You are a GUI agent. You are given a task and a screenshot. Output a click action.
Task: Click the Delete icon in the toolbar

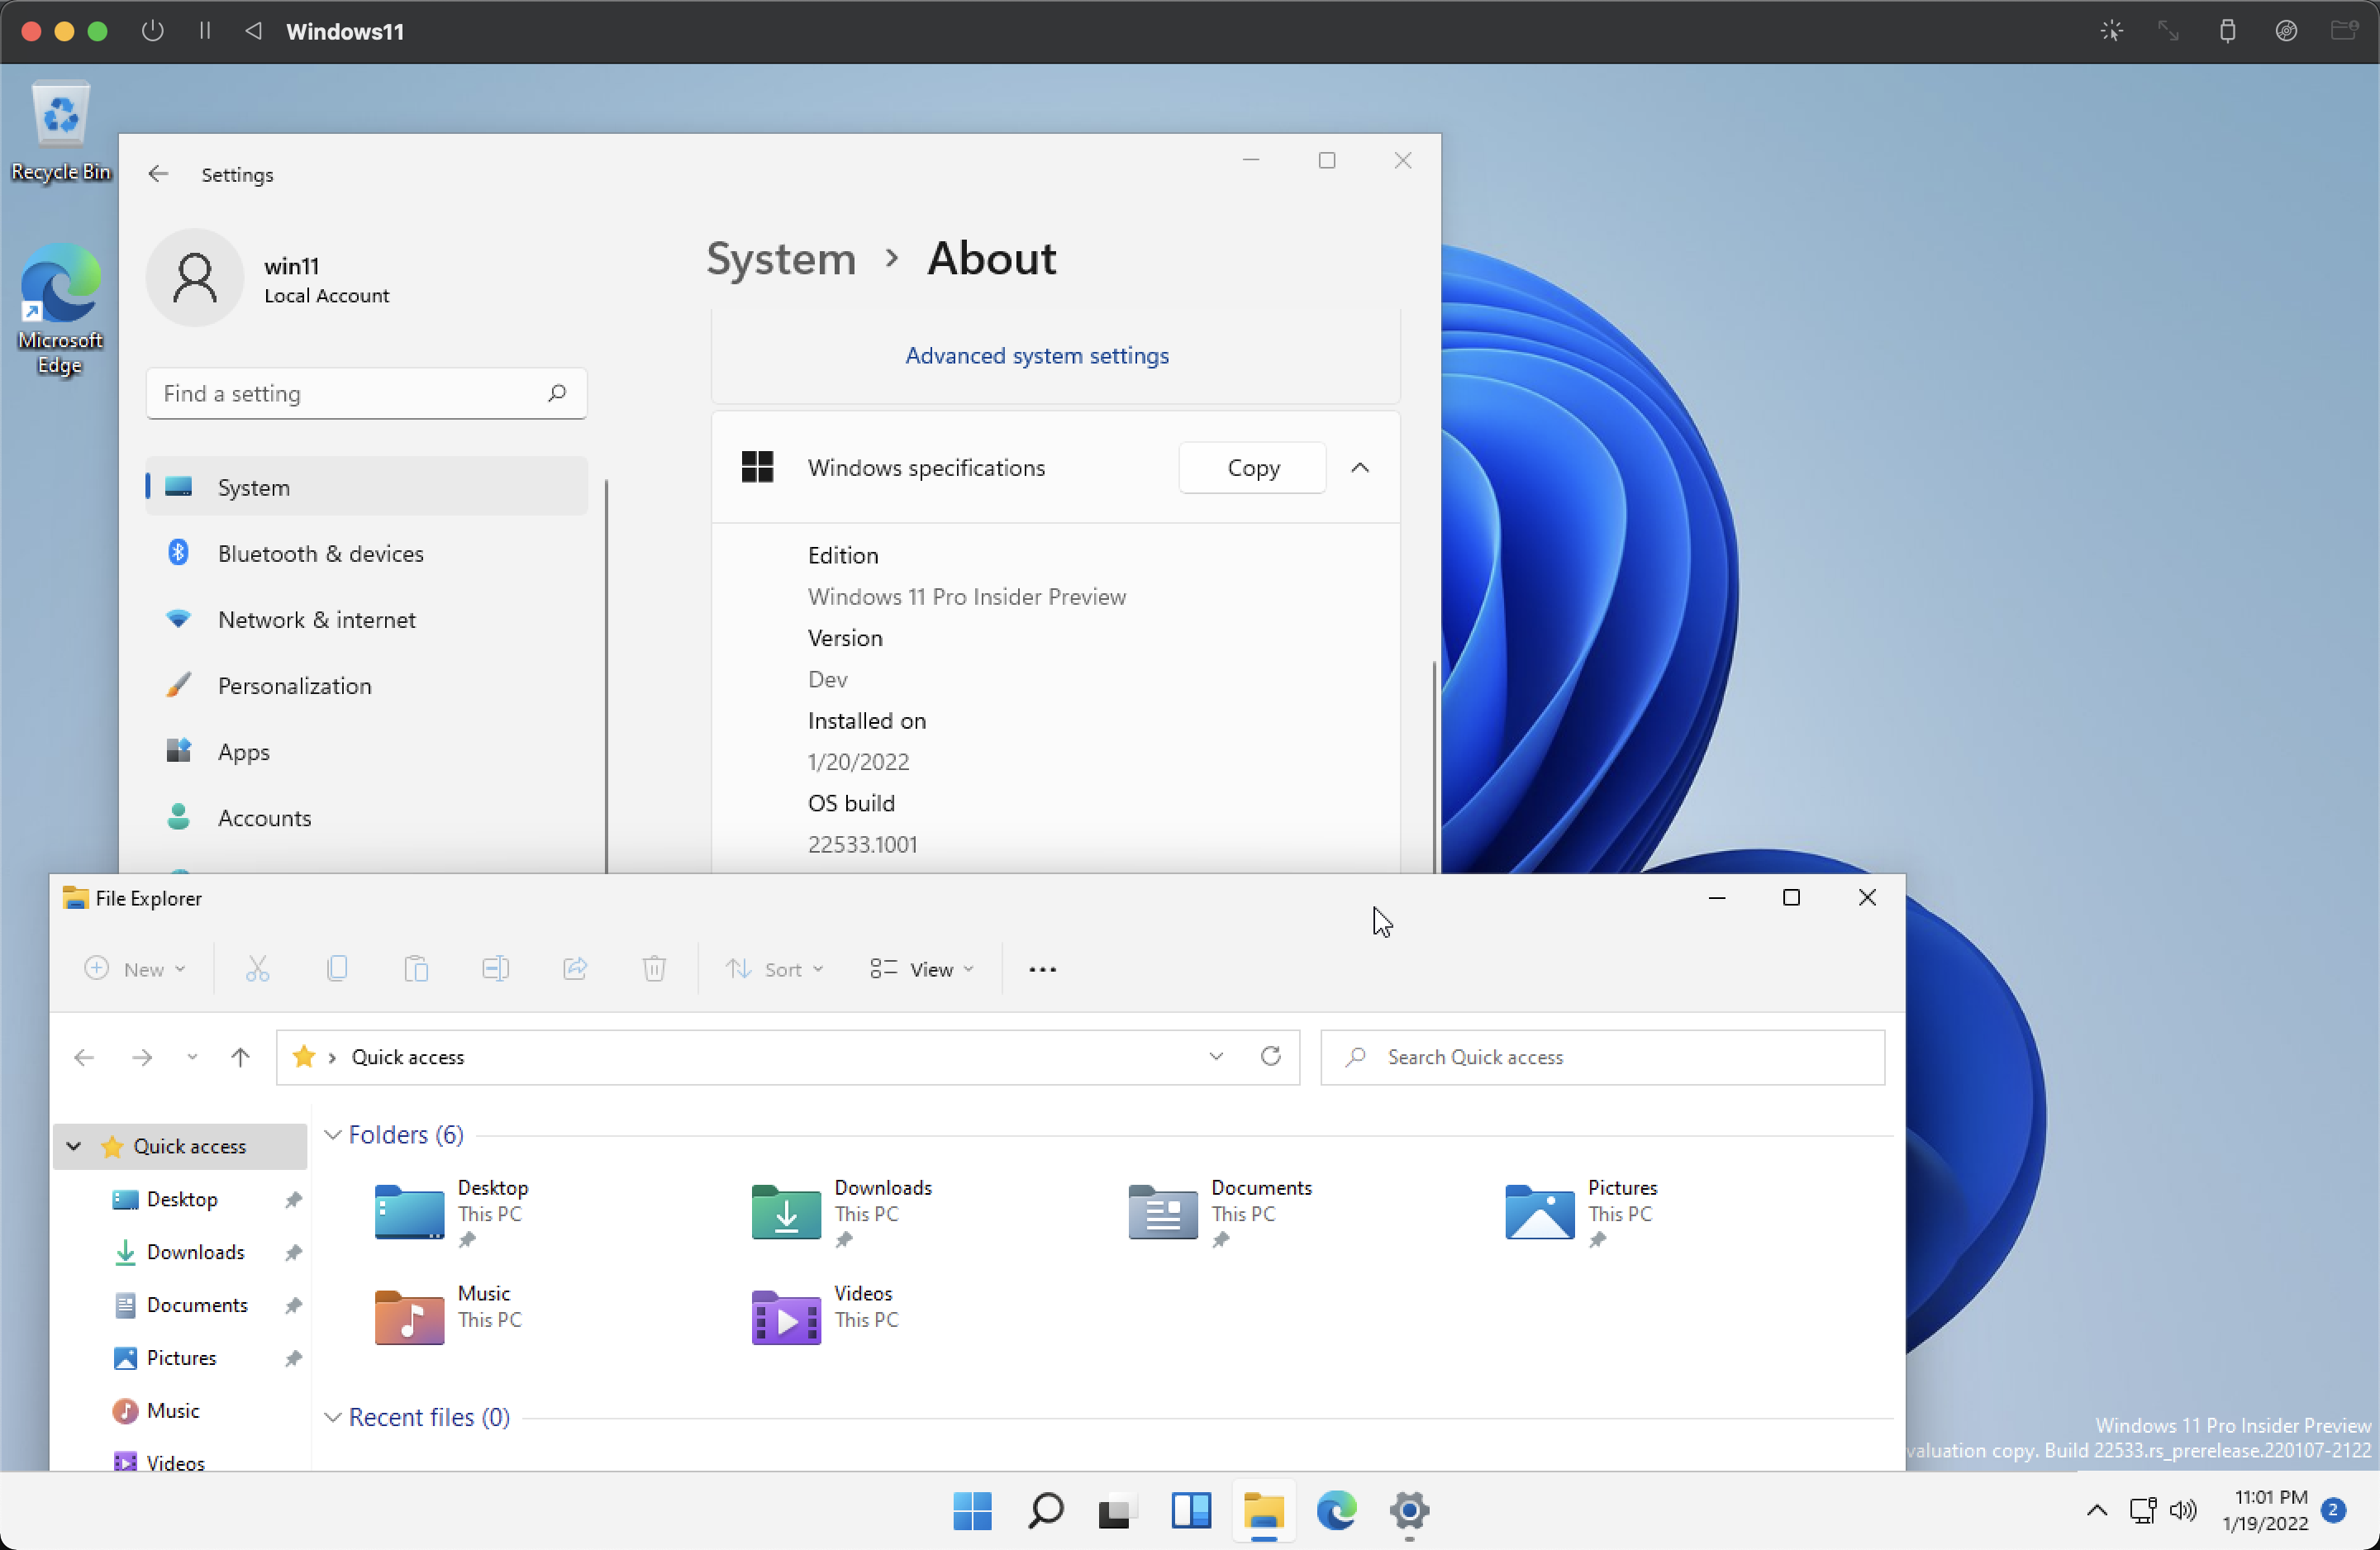654,968
